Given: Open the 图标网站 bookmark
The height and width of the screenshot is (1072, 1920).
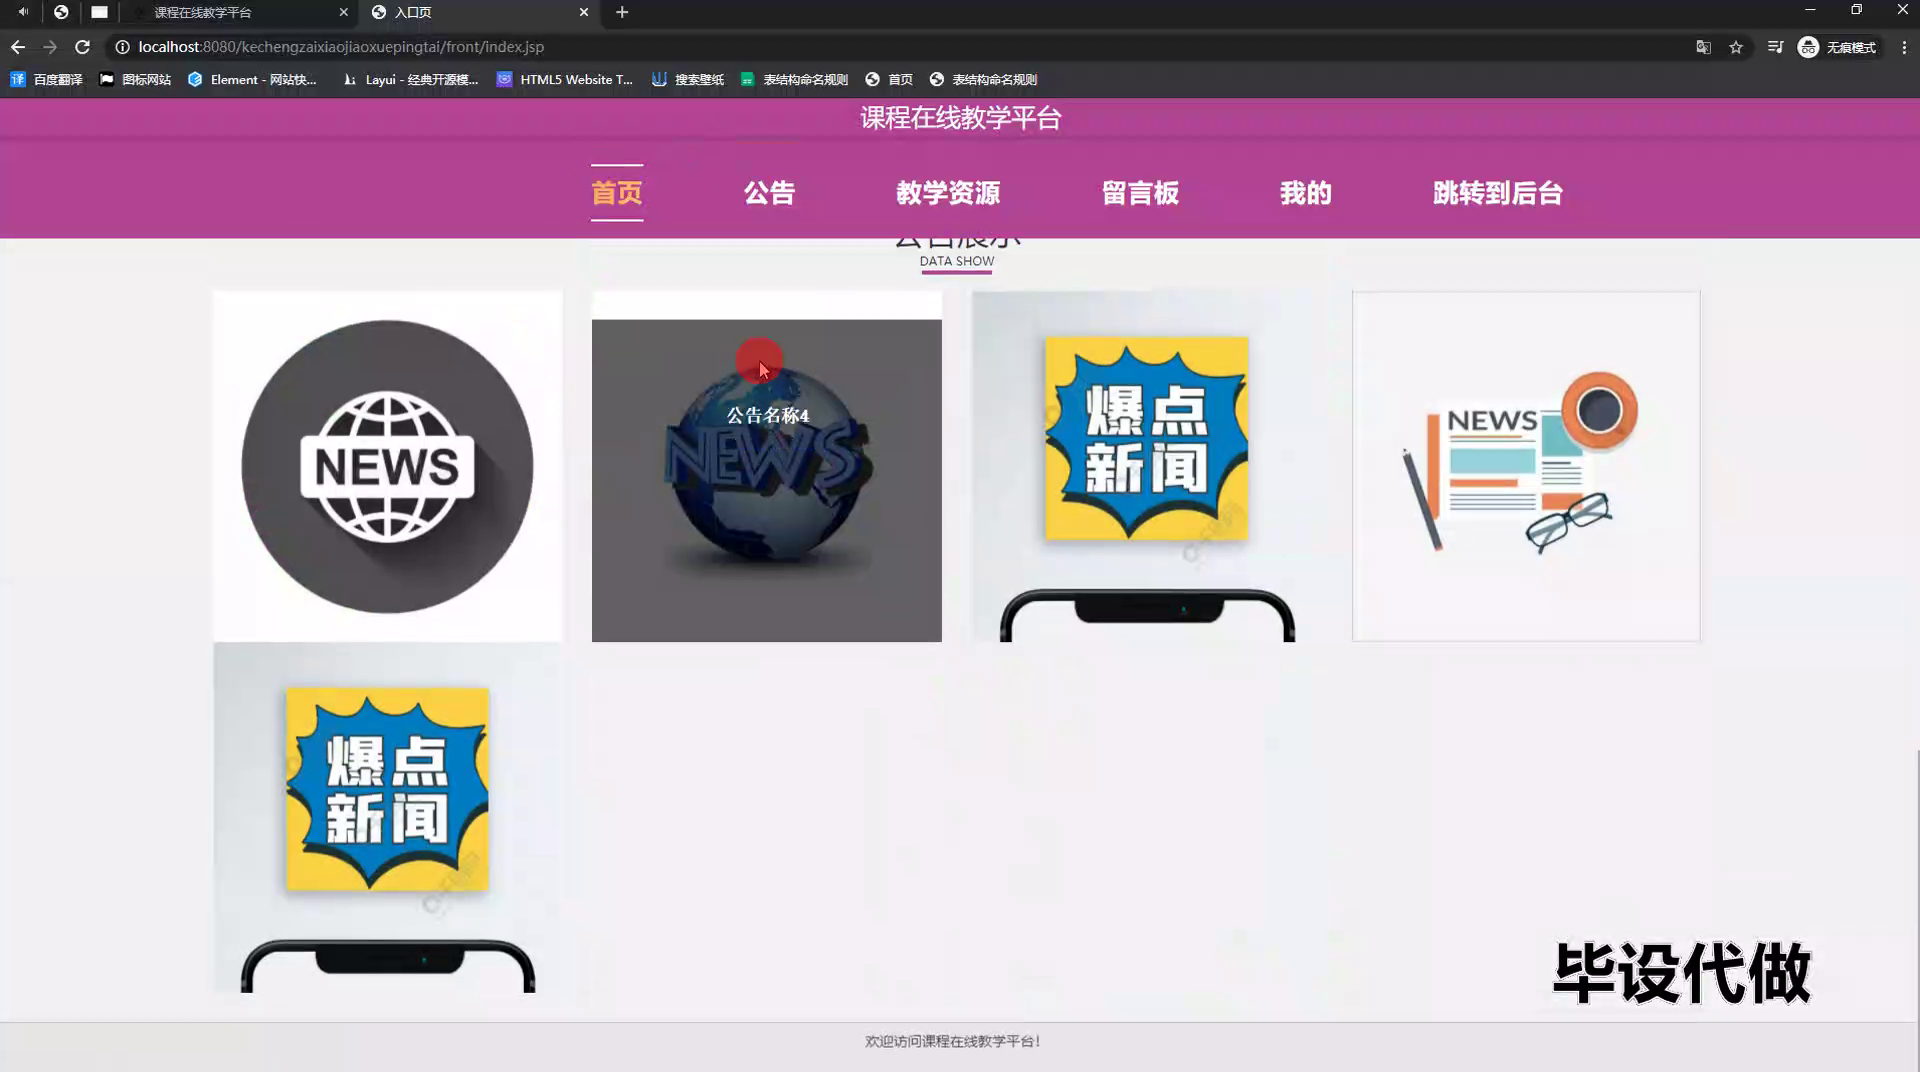Looking at the screenshot, I should click(x=135, y=79).
